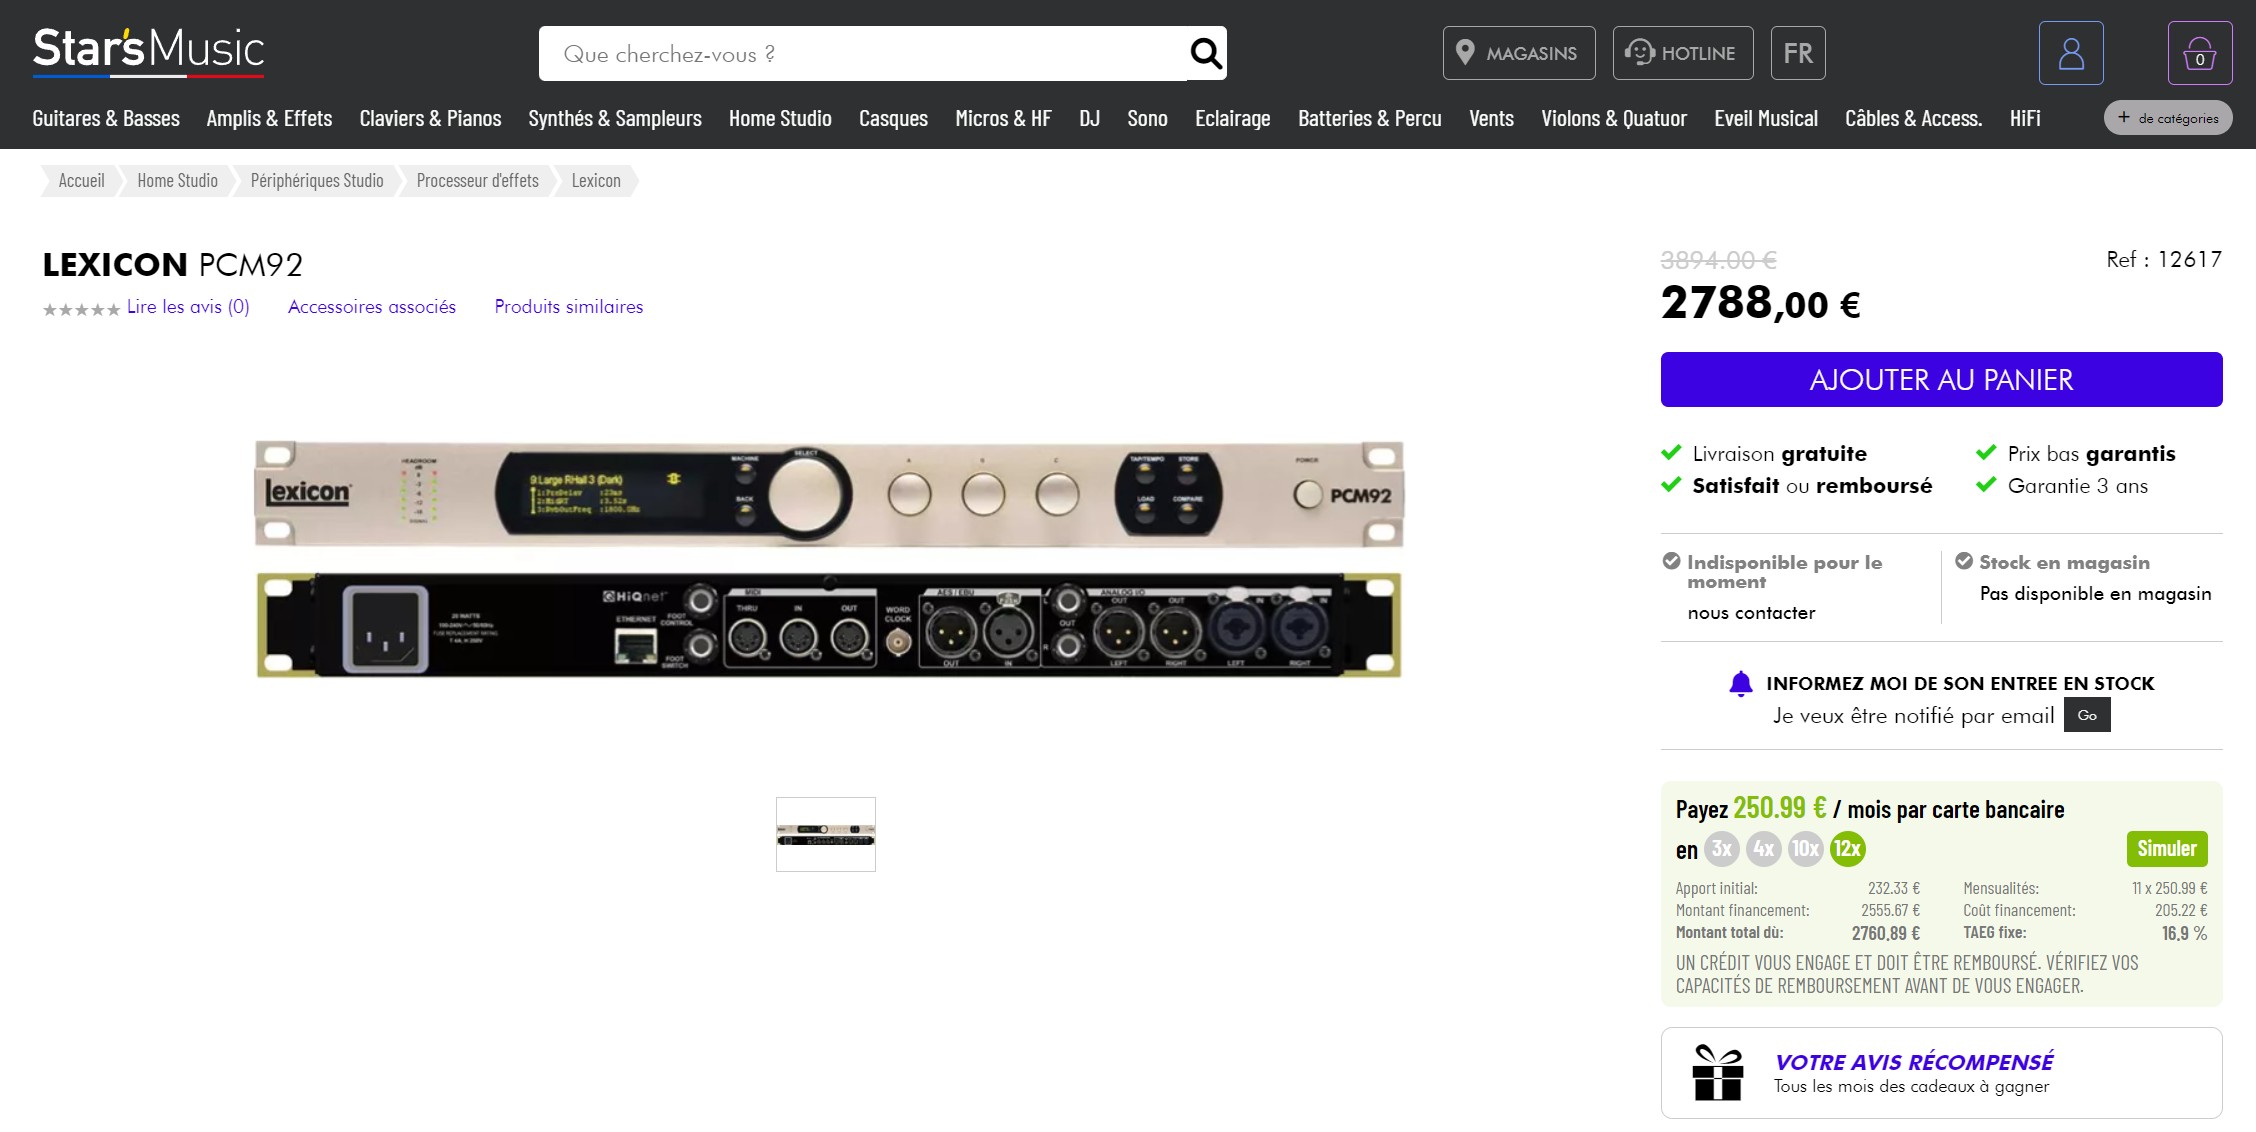Open Guitares & Basses menu
The height and width of the screenshot is (1132, 2256).
pyautogui.click(x=106, y=119)
